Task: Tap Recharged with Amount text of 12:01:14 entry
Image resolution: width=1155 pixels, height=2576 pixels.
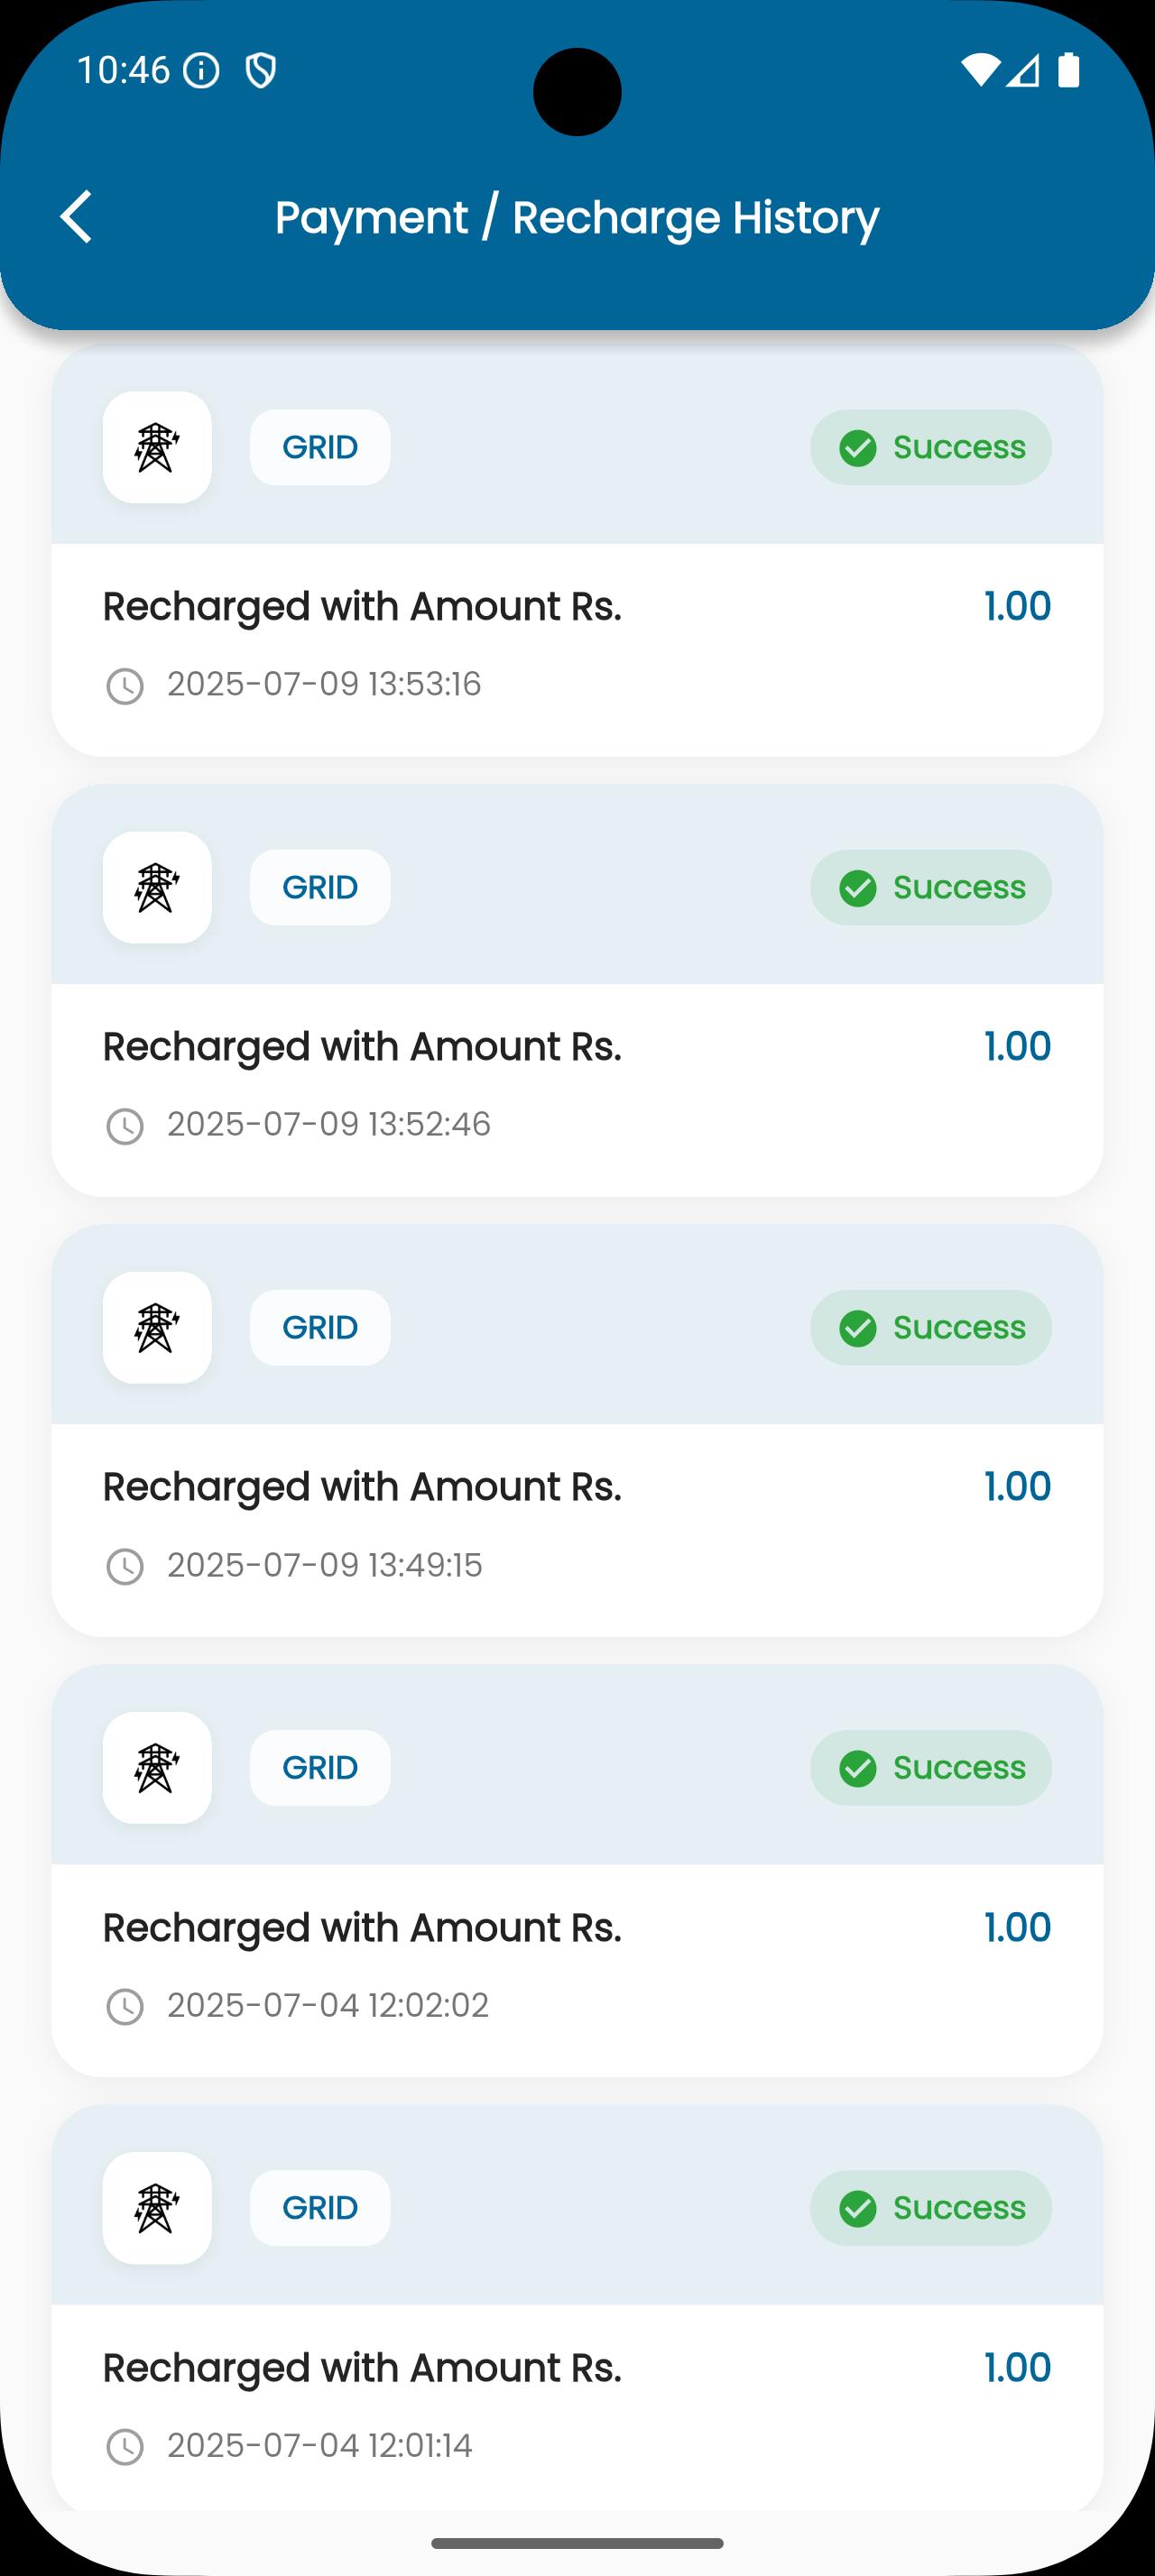Action: tap(362, 2367)
